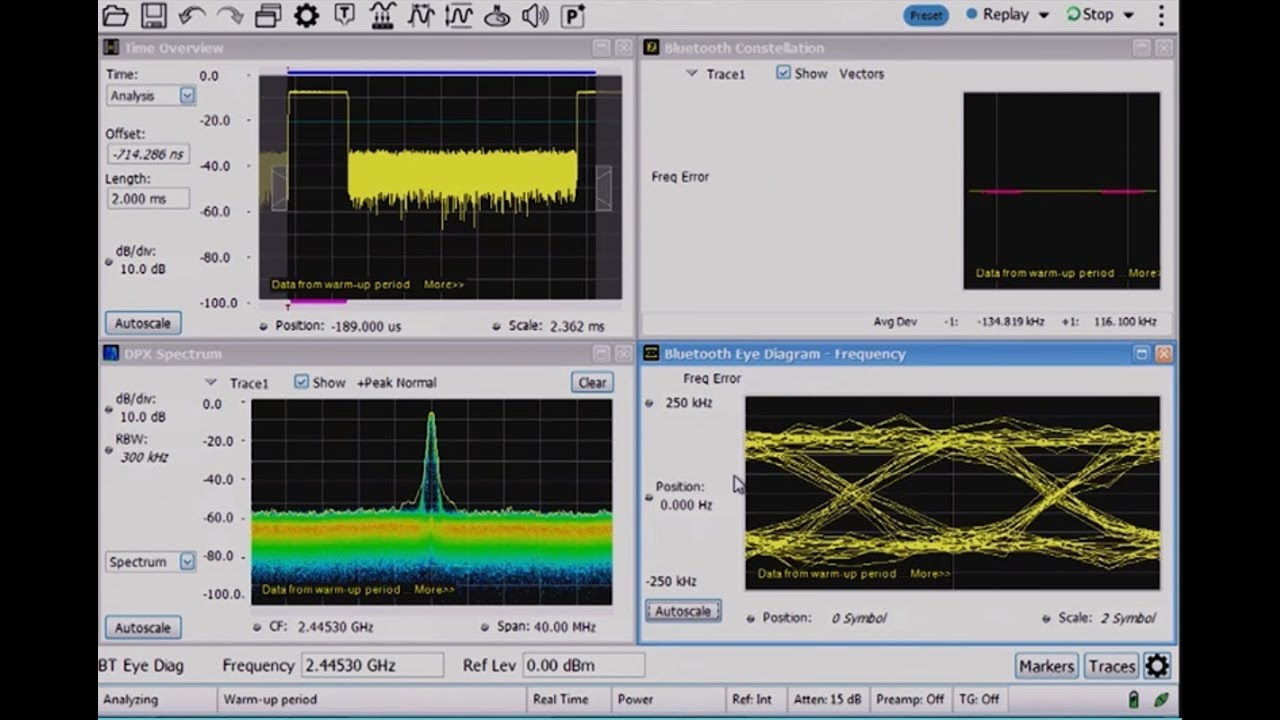Open the bottom-right settings gear
Viewport: 1280px width, 720px height.
(x=1157, y=666)
